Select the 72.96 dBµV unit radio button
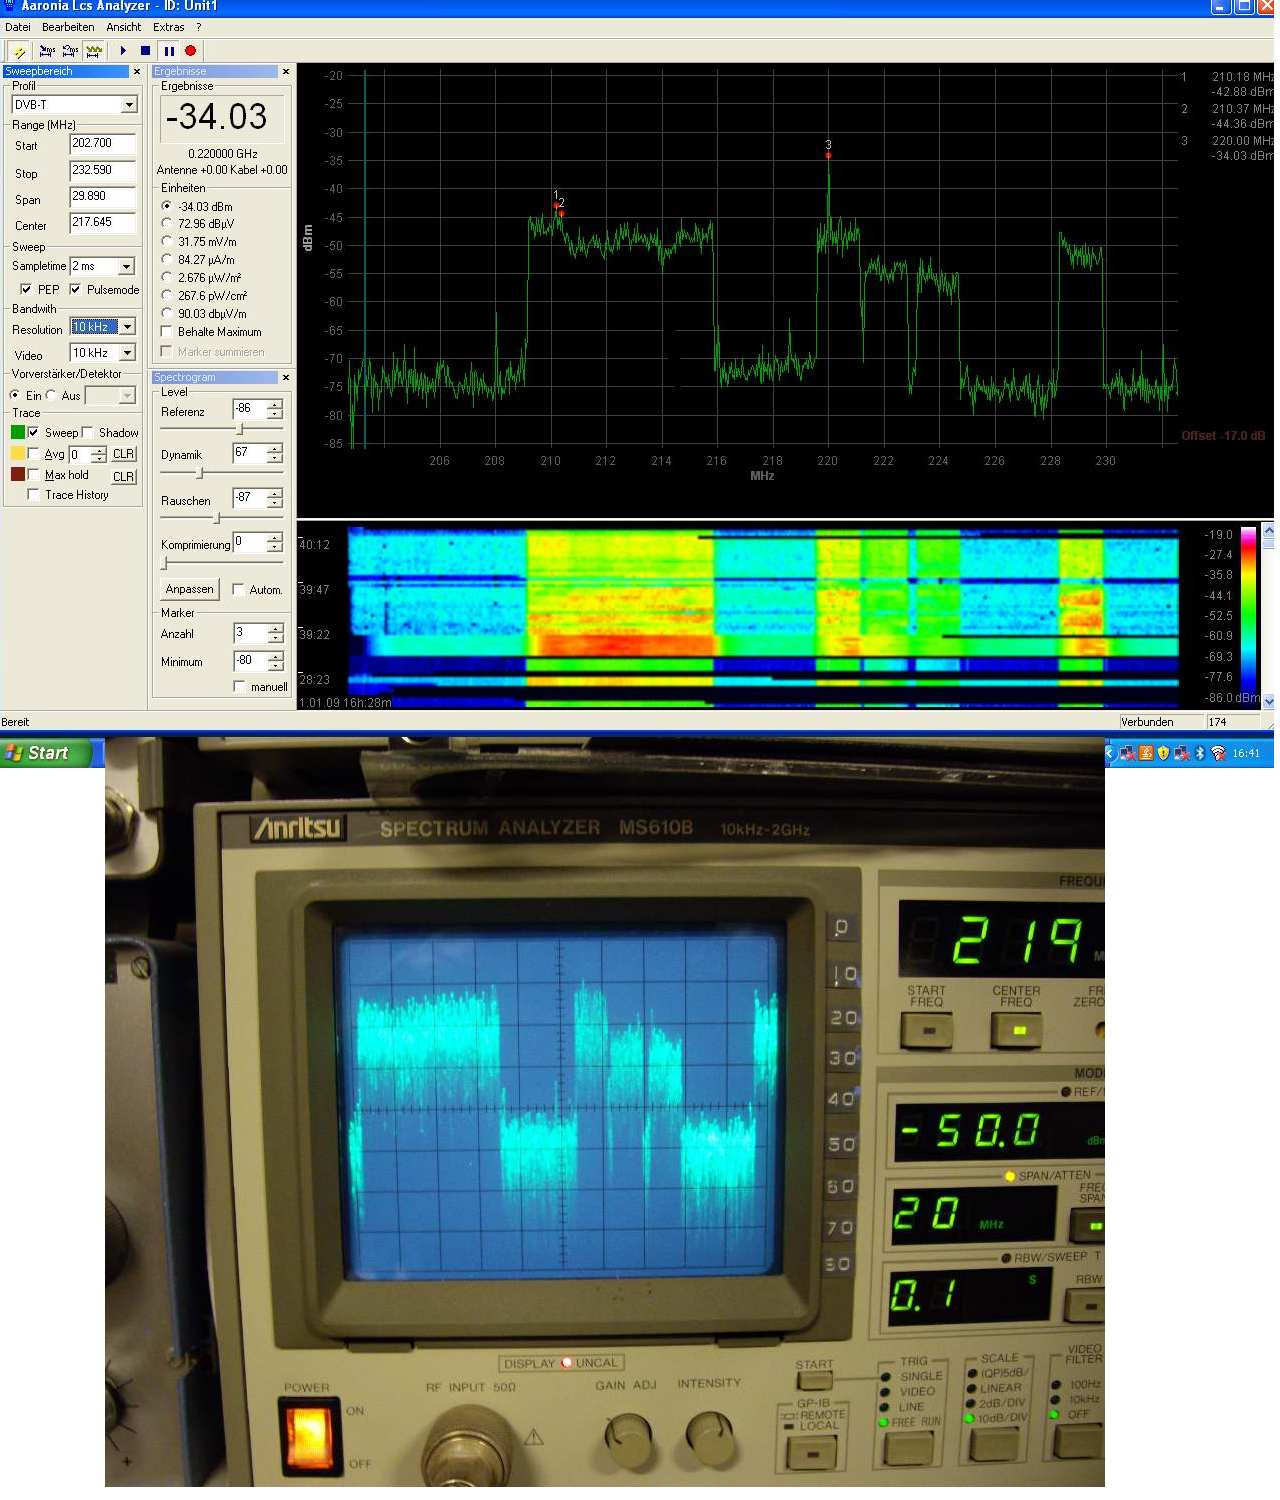 click(x=166, y=224)
